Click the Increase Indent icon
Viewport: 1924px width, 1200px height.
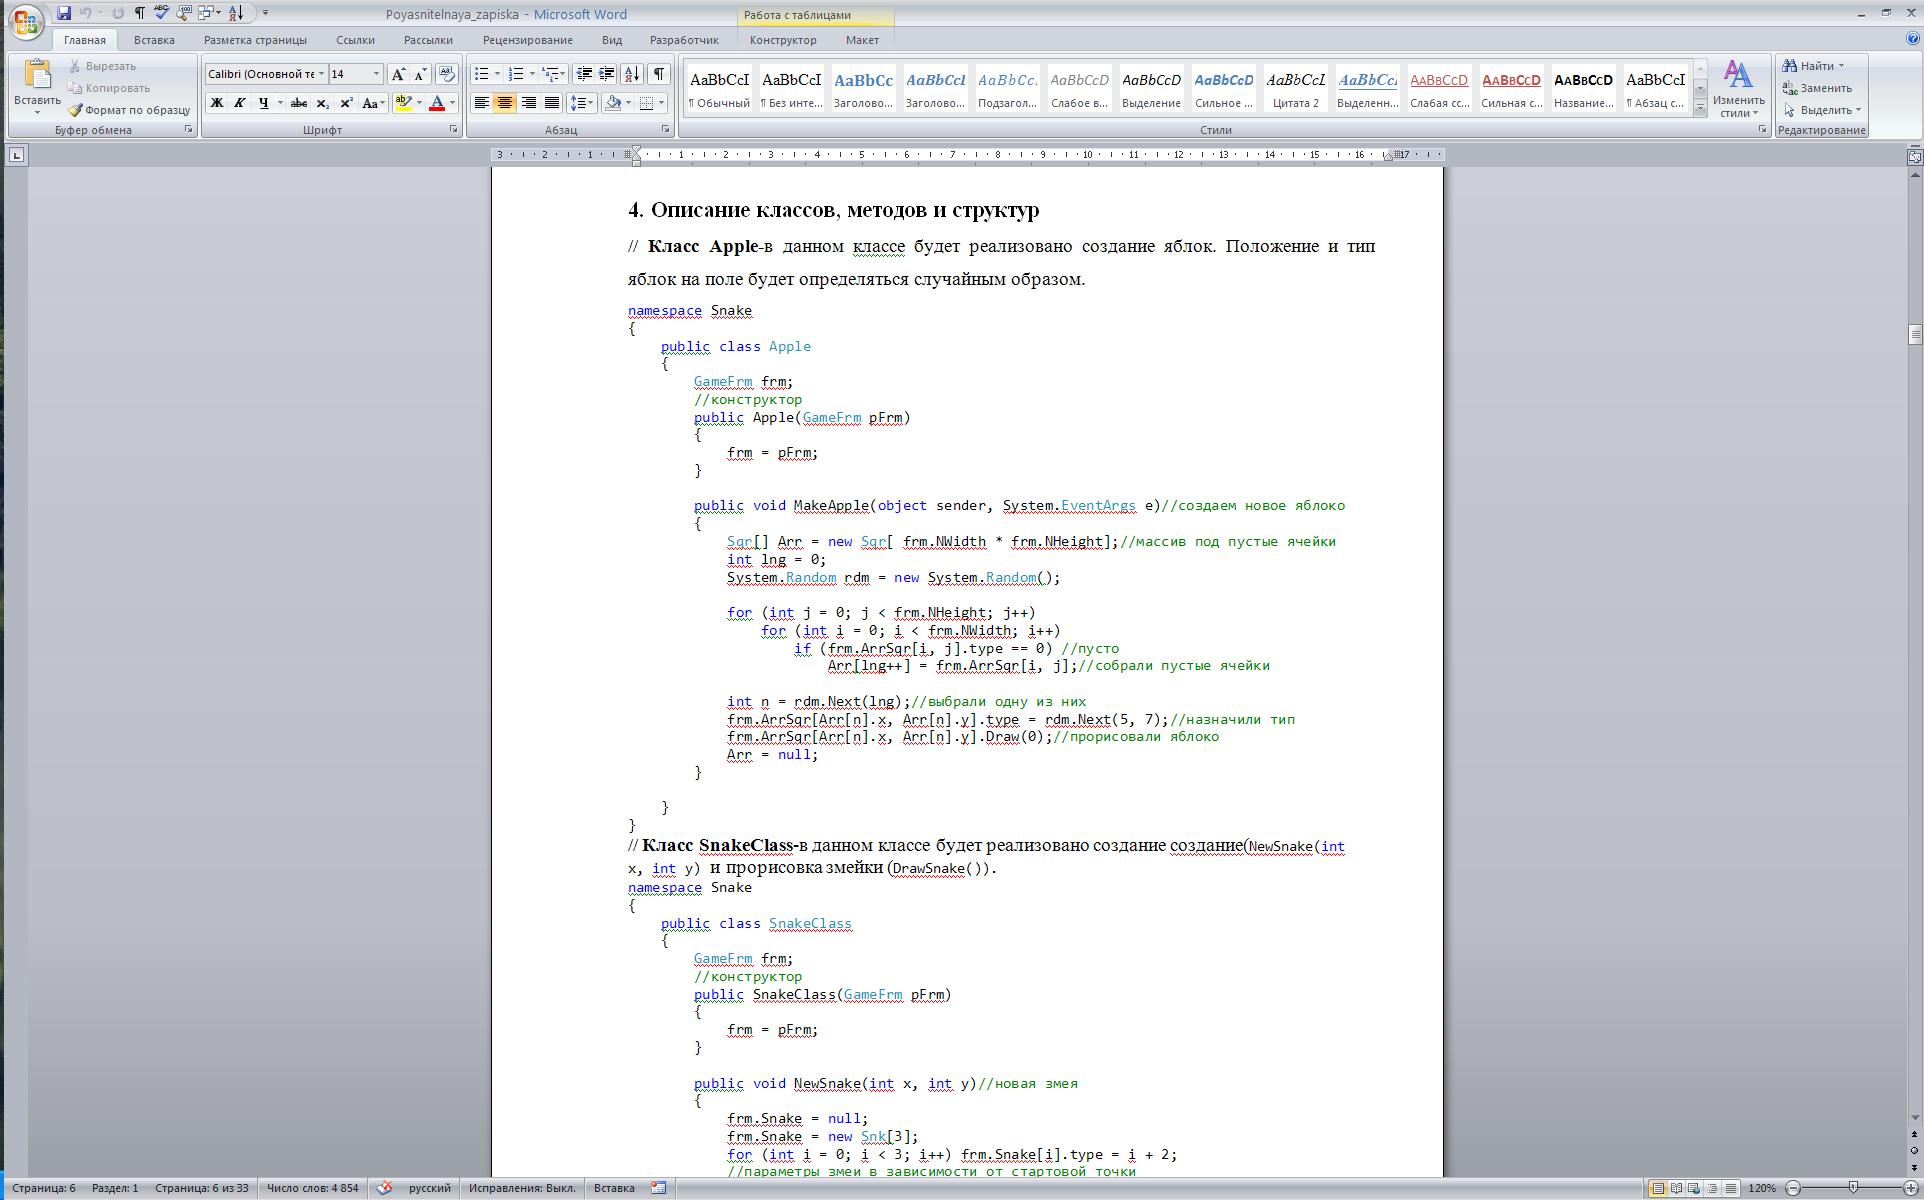coord(607,74)
